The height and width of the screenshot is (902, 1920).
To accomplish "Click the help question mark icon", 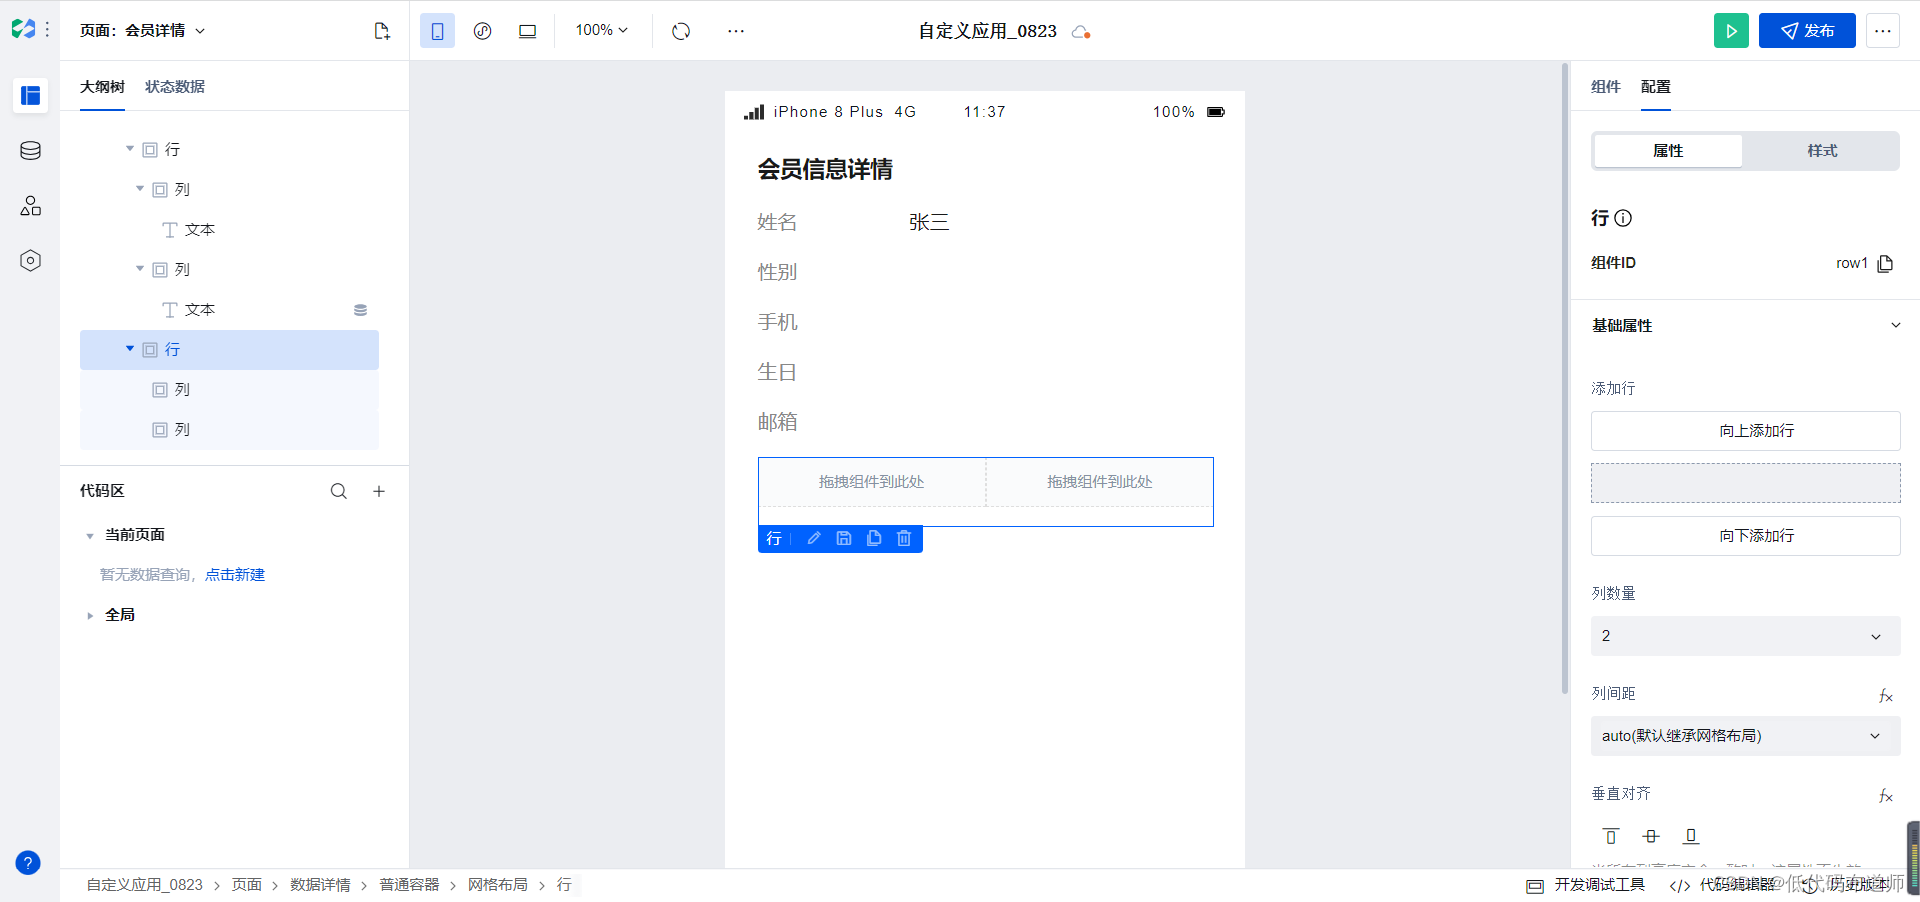I will [x=28, y=863].
